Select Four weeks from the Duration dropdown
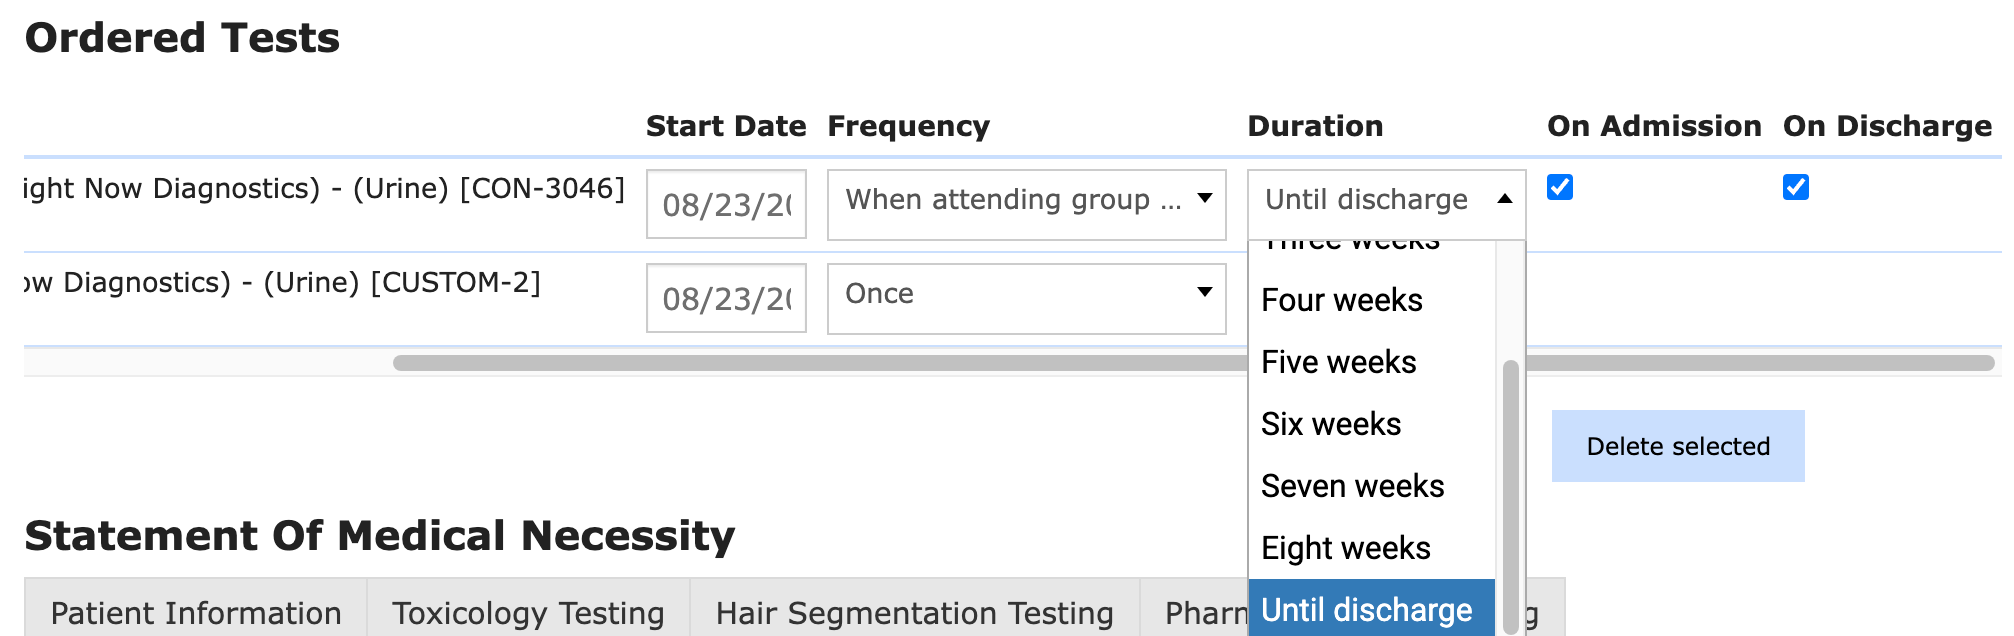The image size is (2014, 636). tap(1342, 300)
